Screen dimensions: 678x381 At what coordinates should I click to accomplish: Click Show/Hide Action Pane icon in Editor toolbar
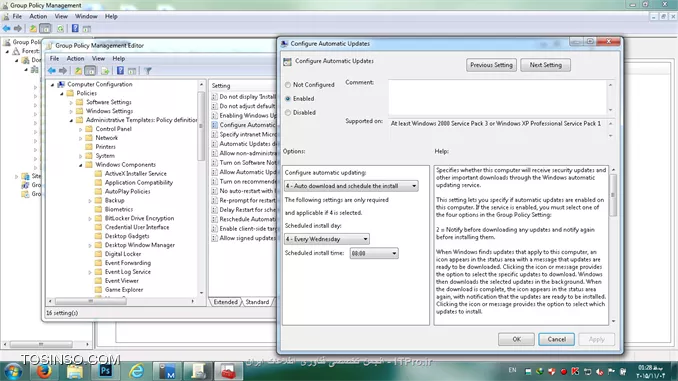coord(132,70)
